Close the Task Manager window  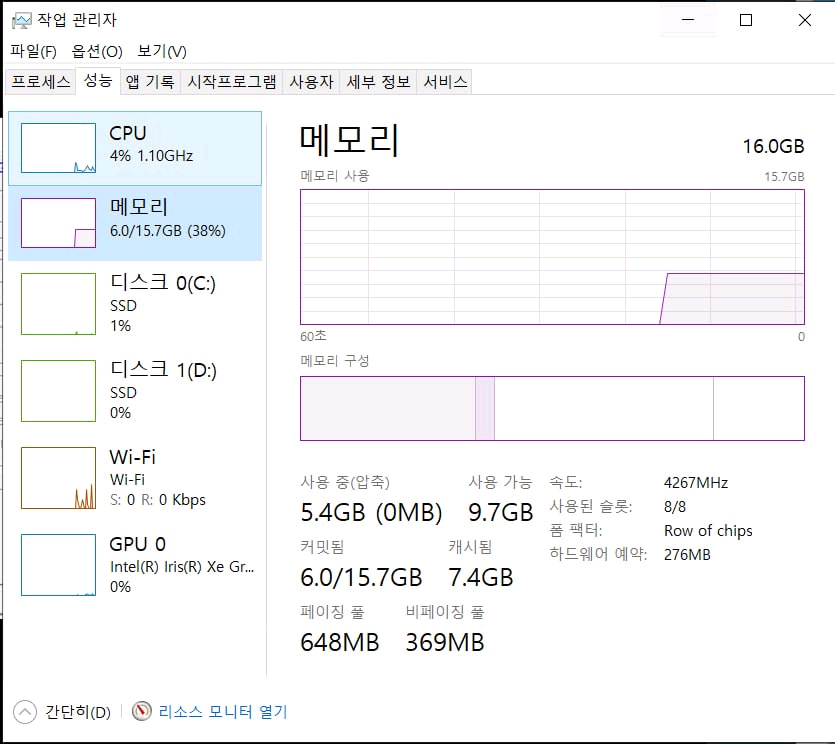click(805, 20)
